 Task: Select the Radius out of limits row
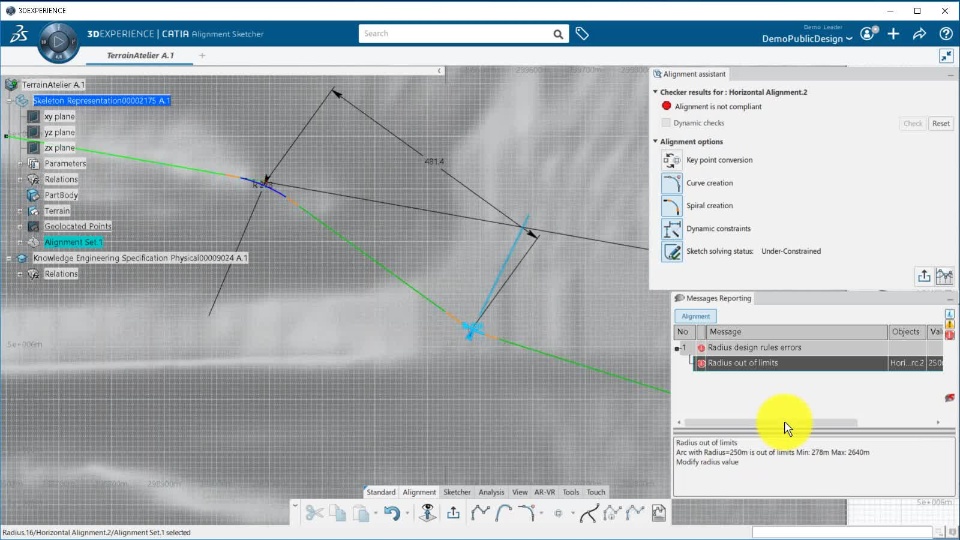[818, 363]
